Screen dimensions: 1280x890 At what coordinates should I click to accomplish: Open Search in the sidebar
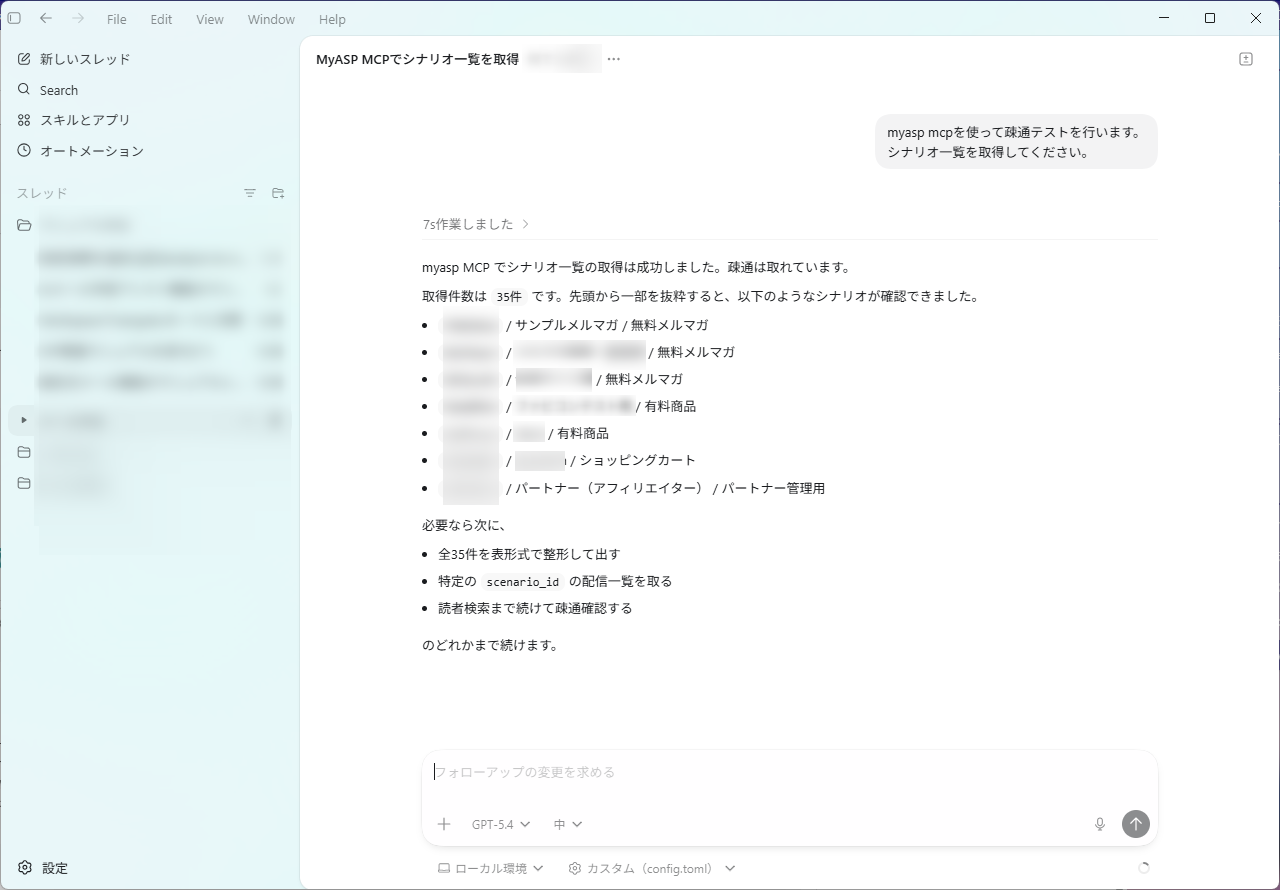(59, 90)
